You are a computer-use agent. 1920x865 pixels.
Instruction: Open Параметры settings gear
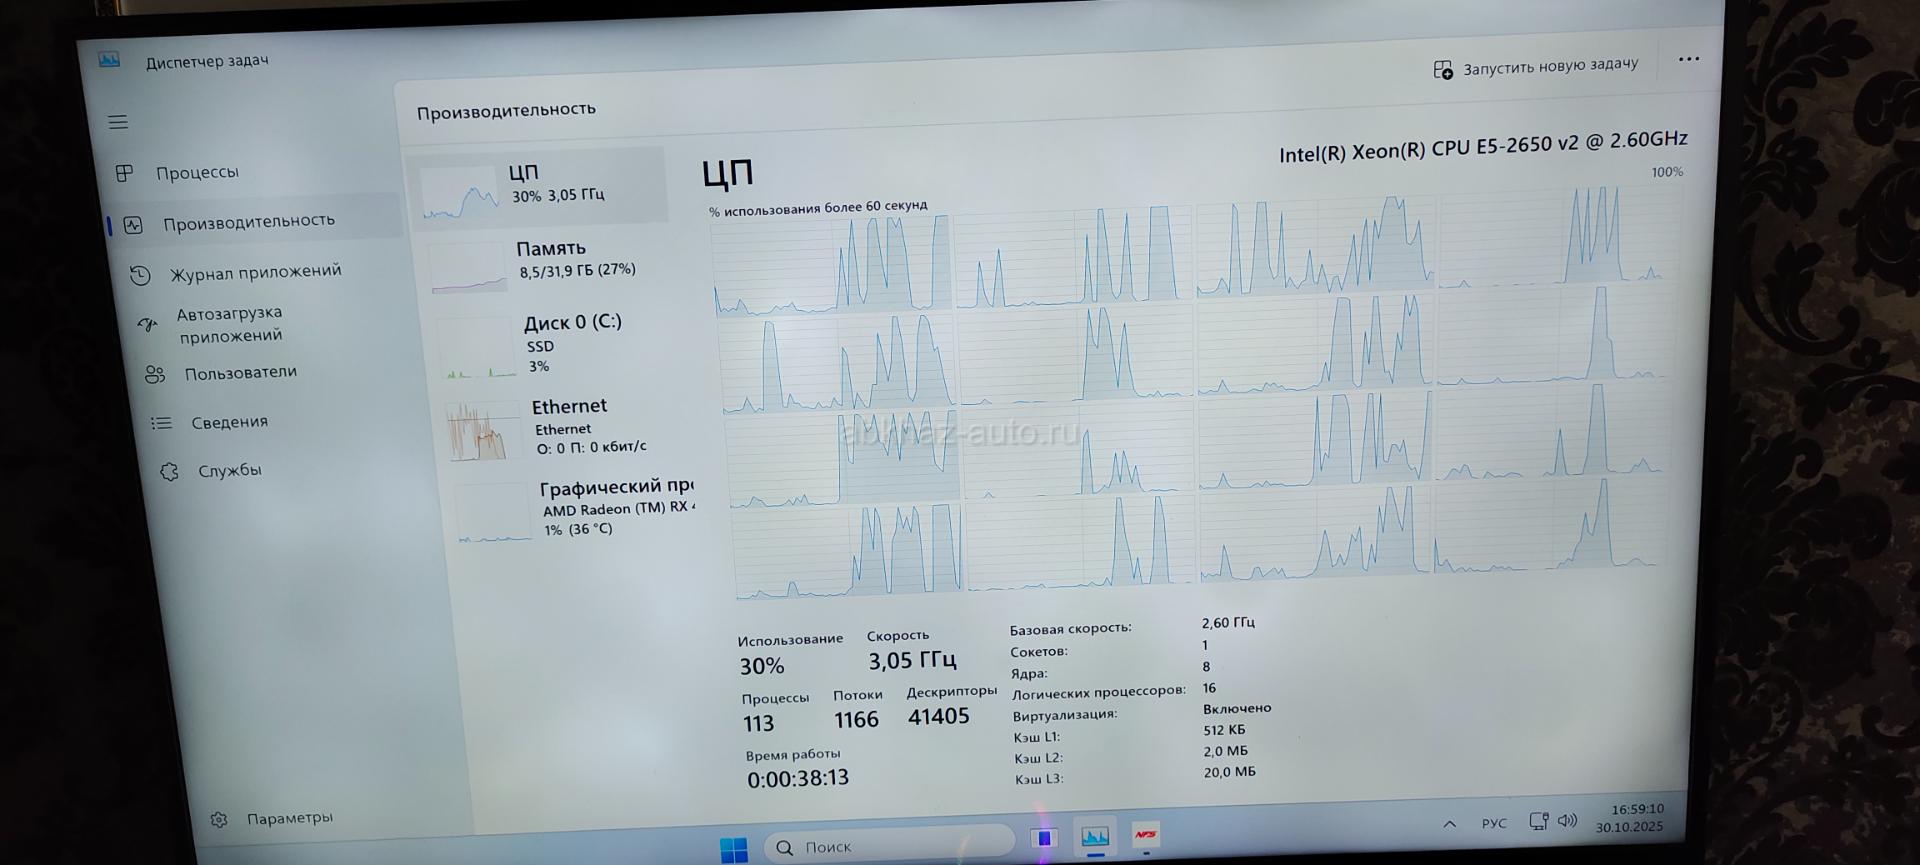219,820
